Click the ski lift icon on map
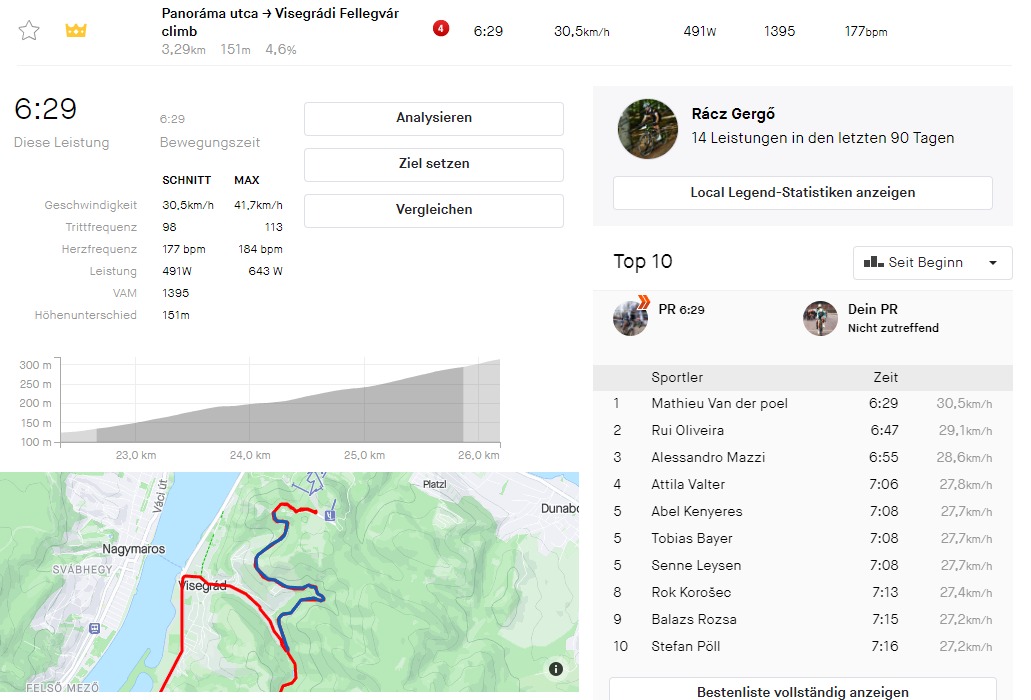This screenshot has height=700, width=1031. point(330,515)
